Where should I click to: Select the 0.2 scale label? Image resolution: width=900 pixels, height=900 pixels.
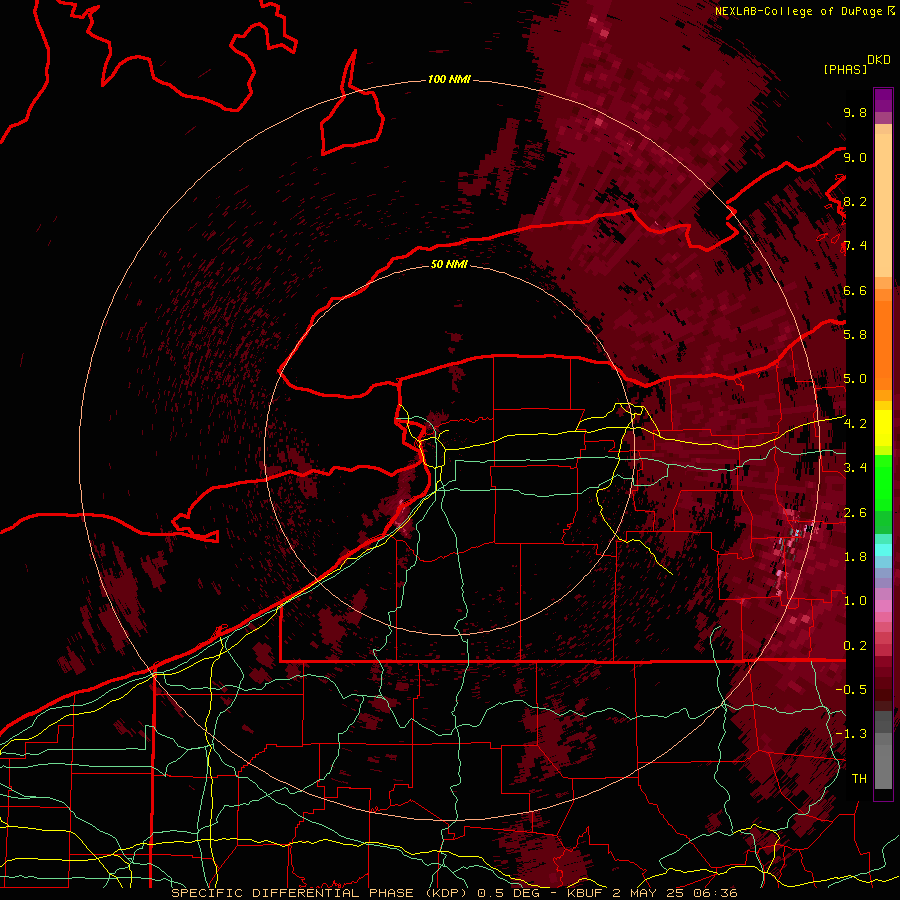855,646
